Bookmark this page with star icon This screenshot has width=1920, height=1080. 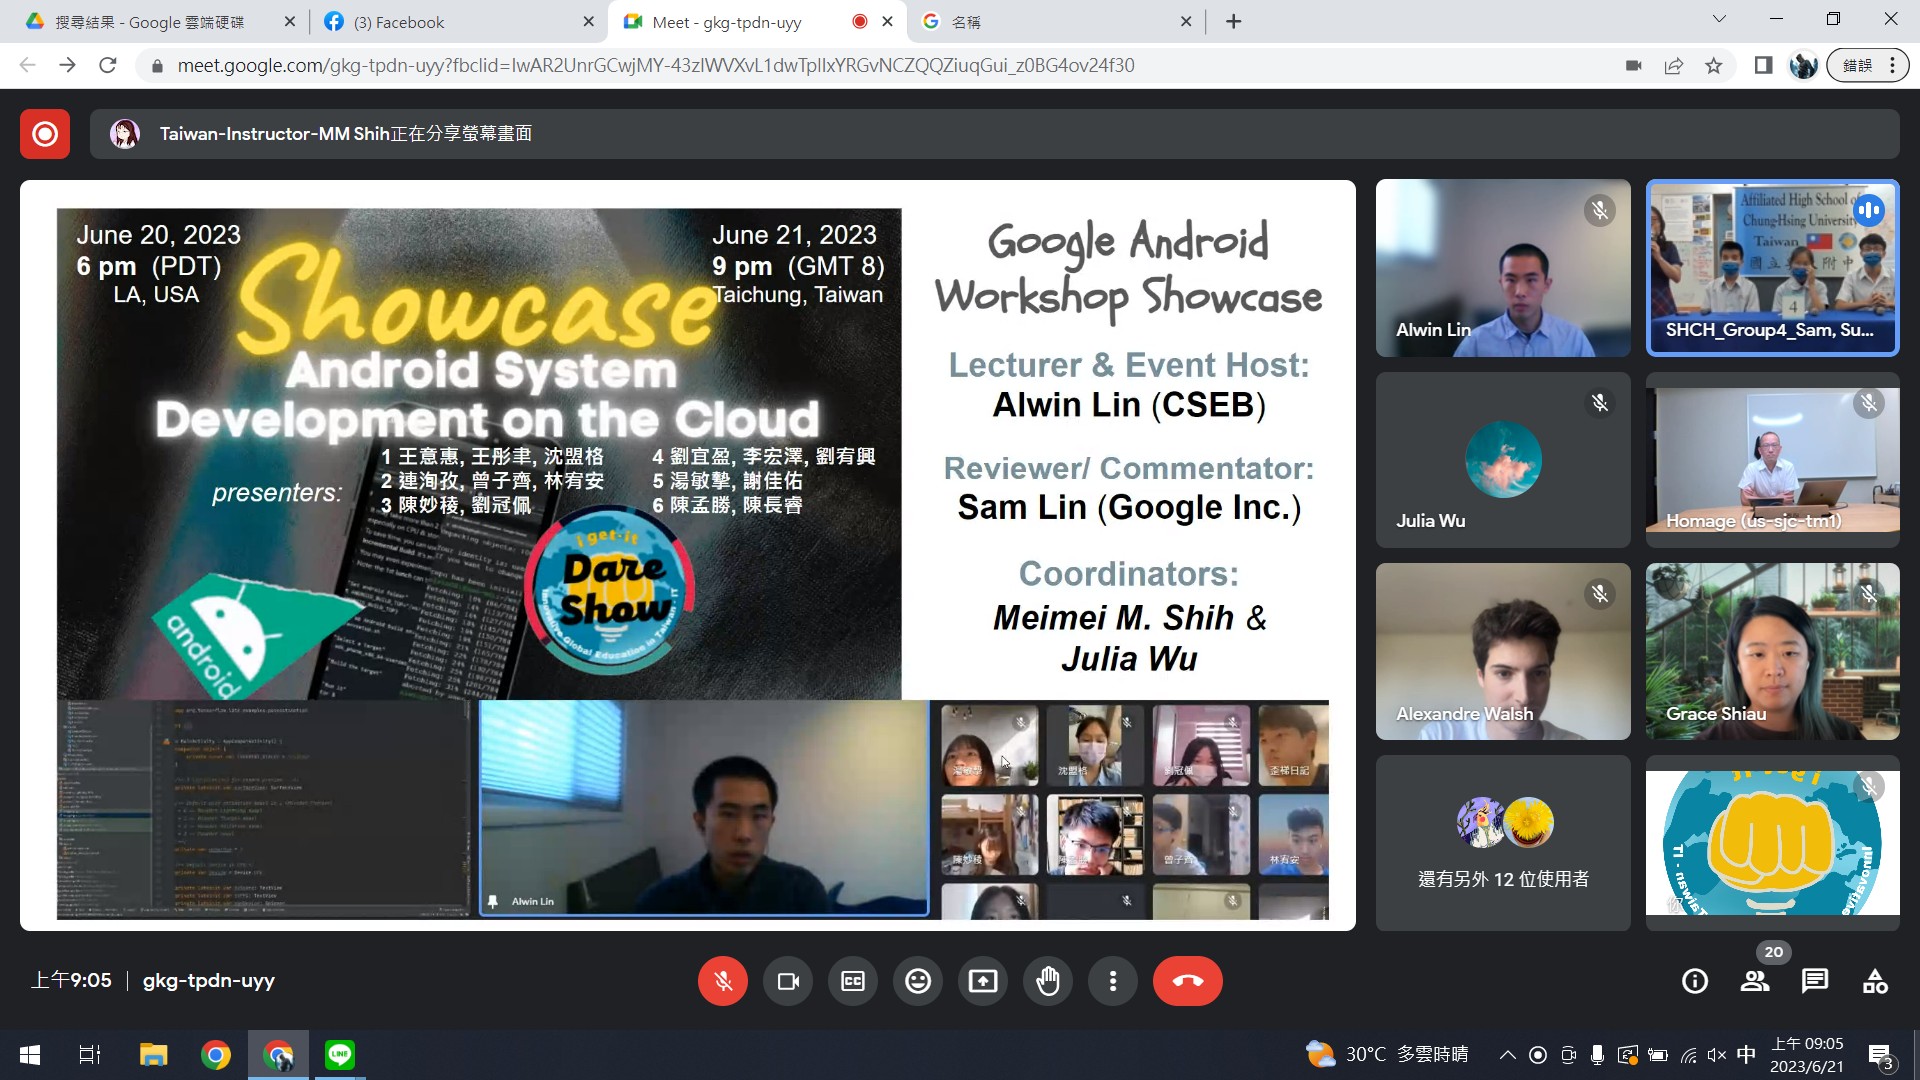point(1714,66)
